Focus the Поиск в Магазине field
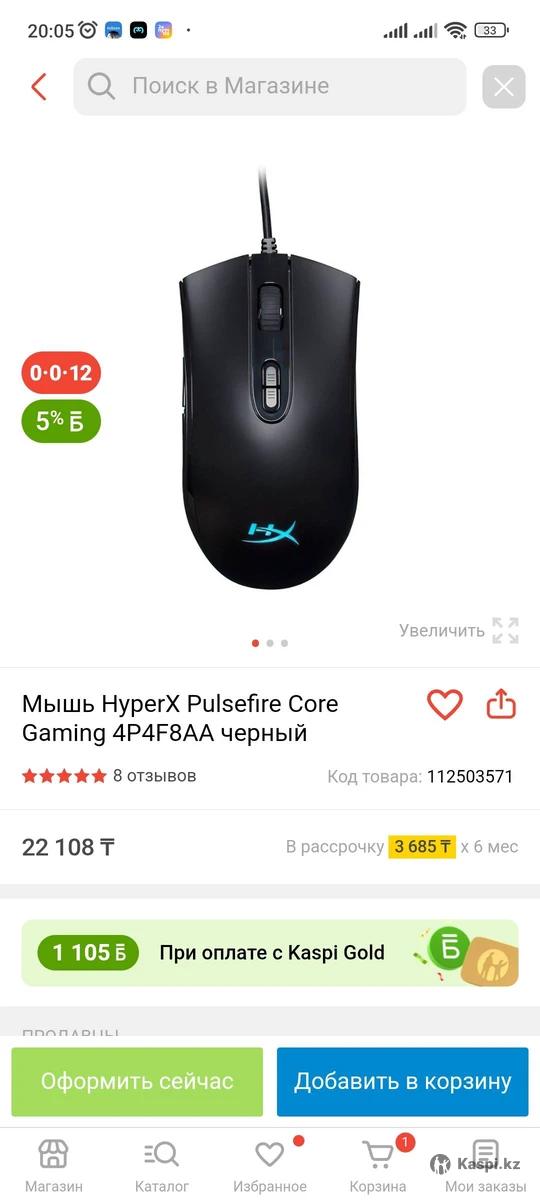Viewport: 540px width, 1200px height. point(270,87)
